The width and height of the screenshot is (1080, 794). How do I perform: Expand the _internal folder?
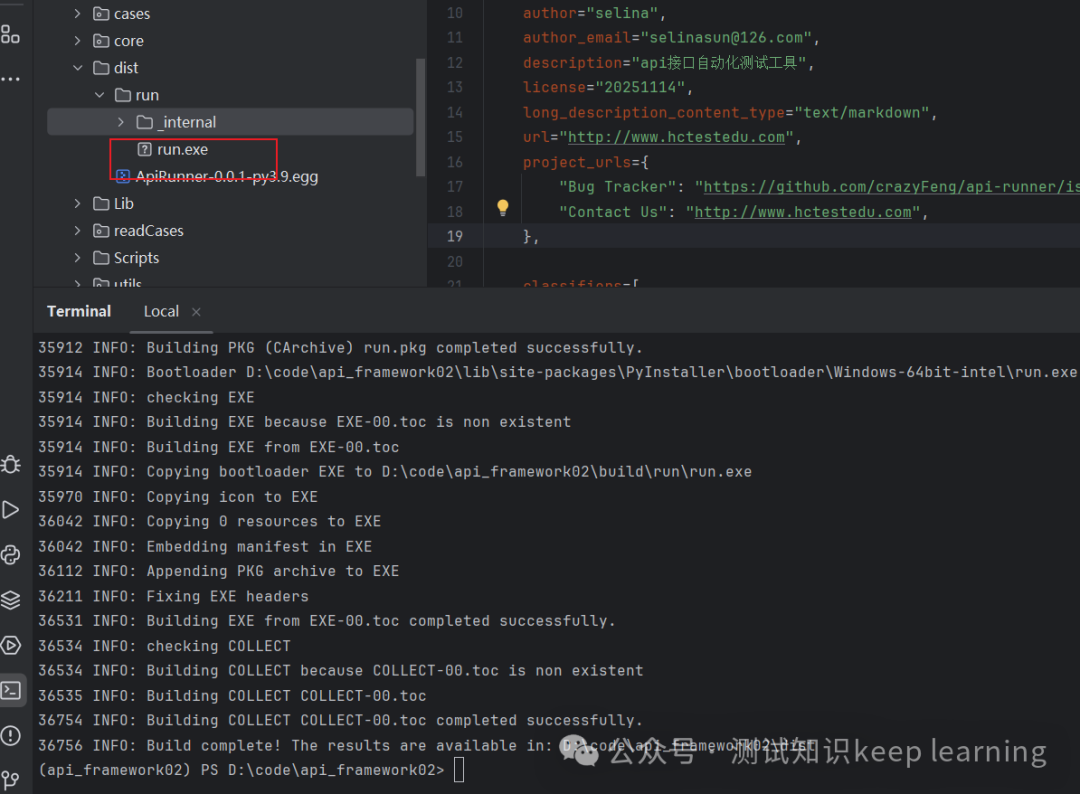pos(121,122)
